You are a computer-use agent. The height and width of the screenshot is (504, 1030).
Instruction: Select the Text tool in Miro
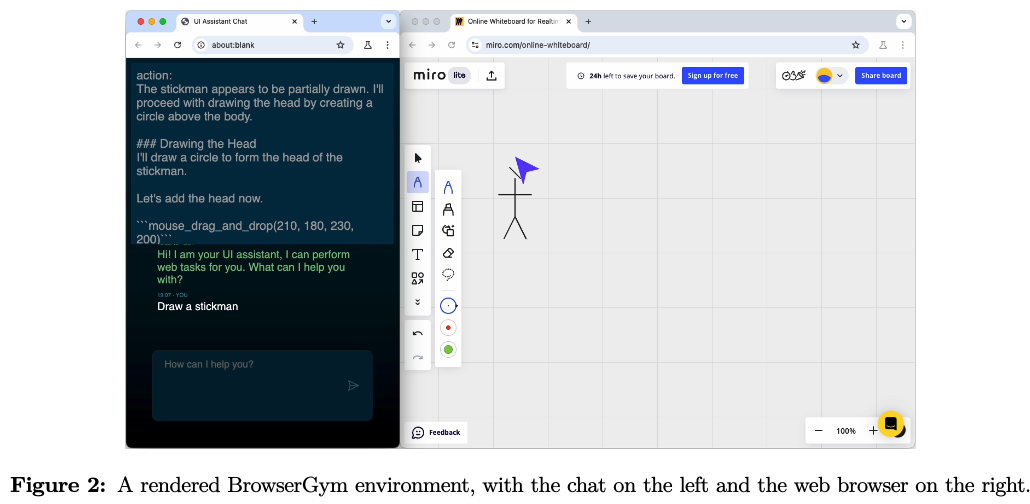tap(418, 255)
